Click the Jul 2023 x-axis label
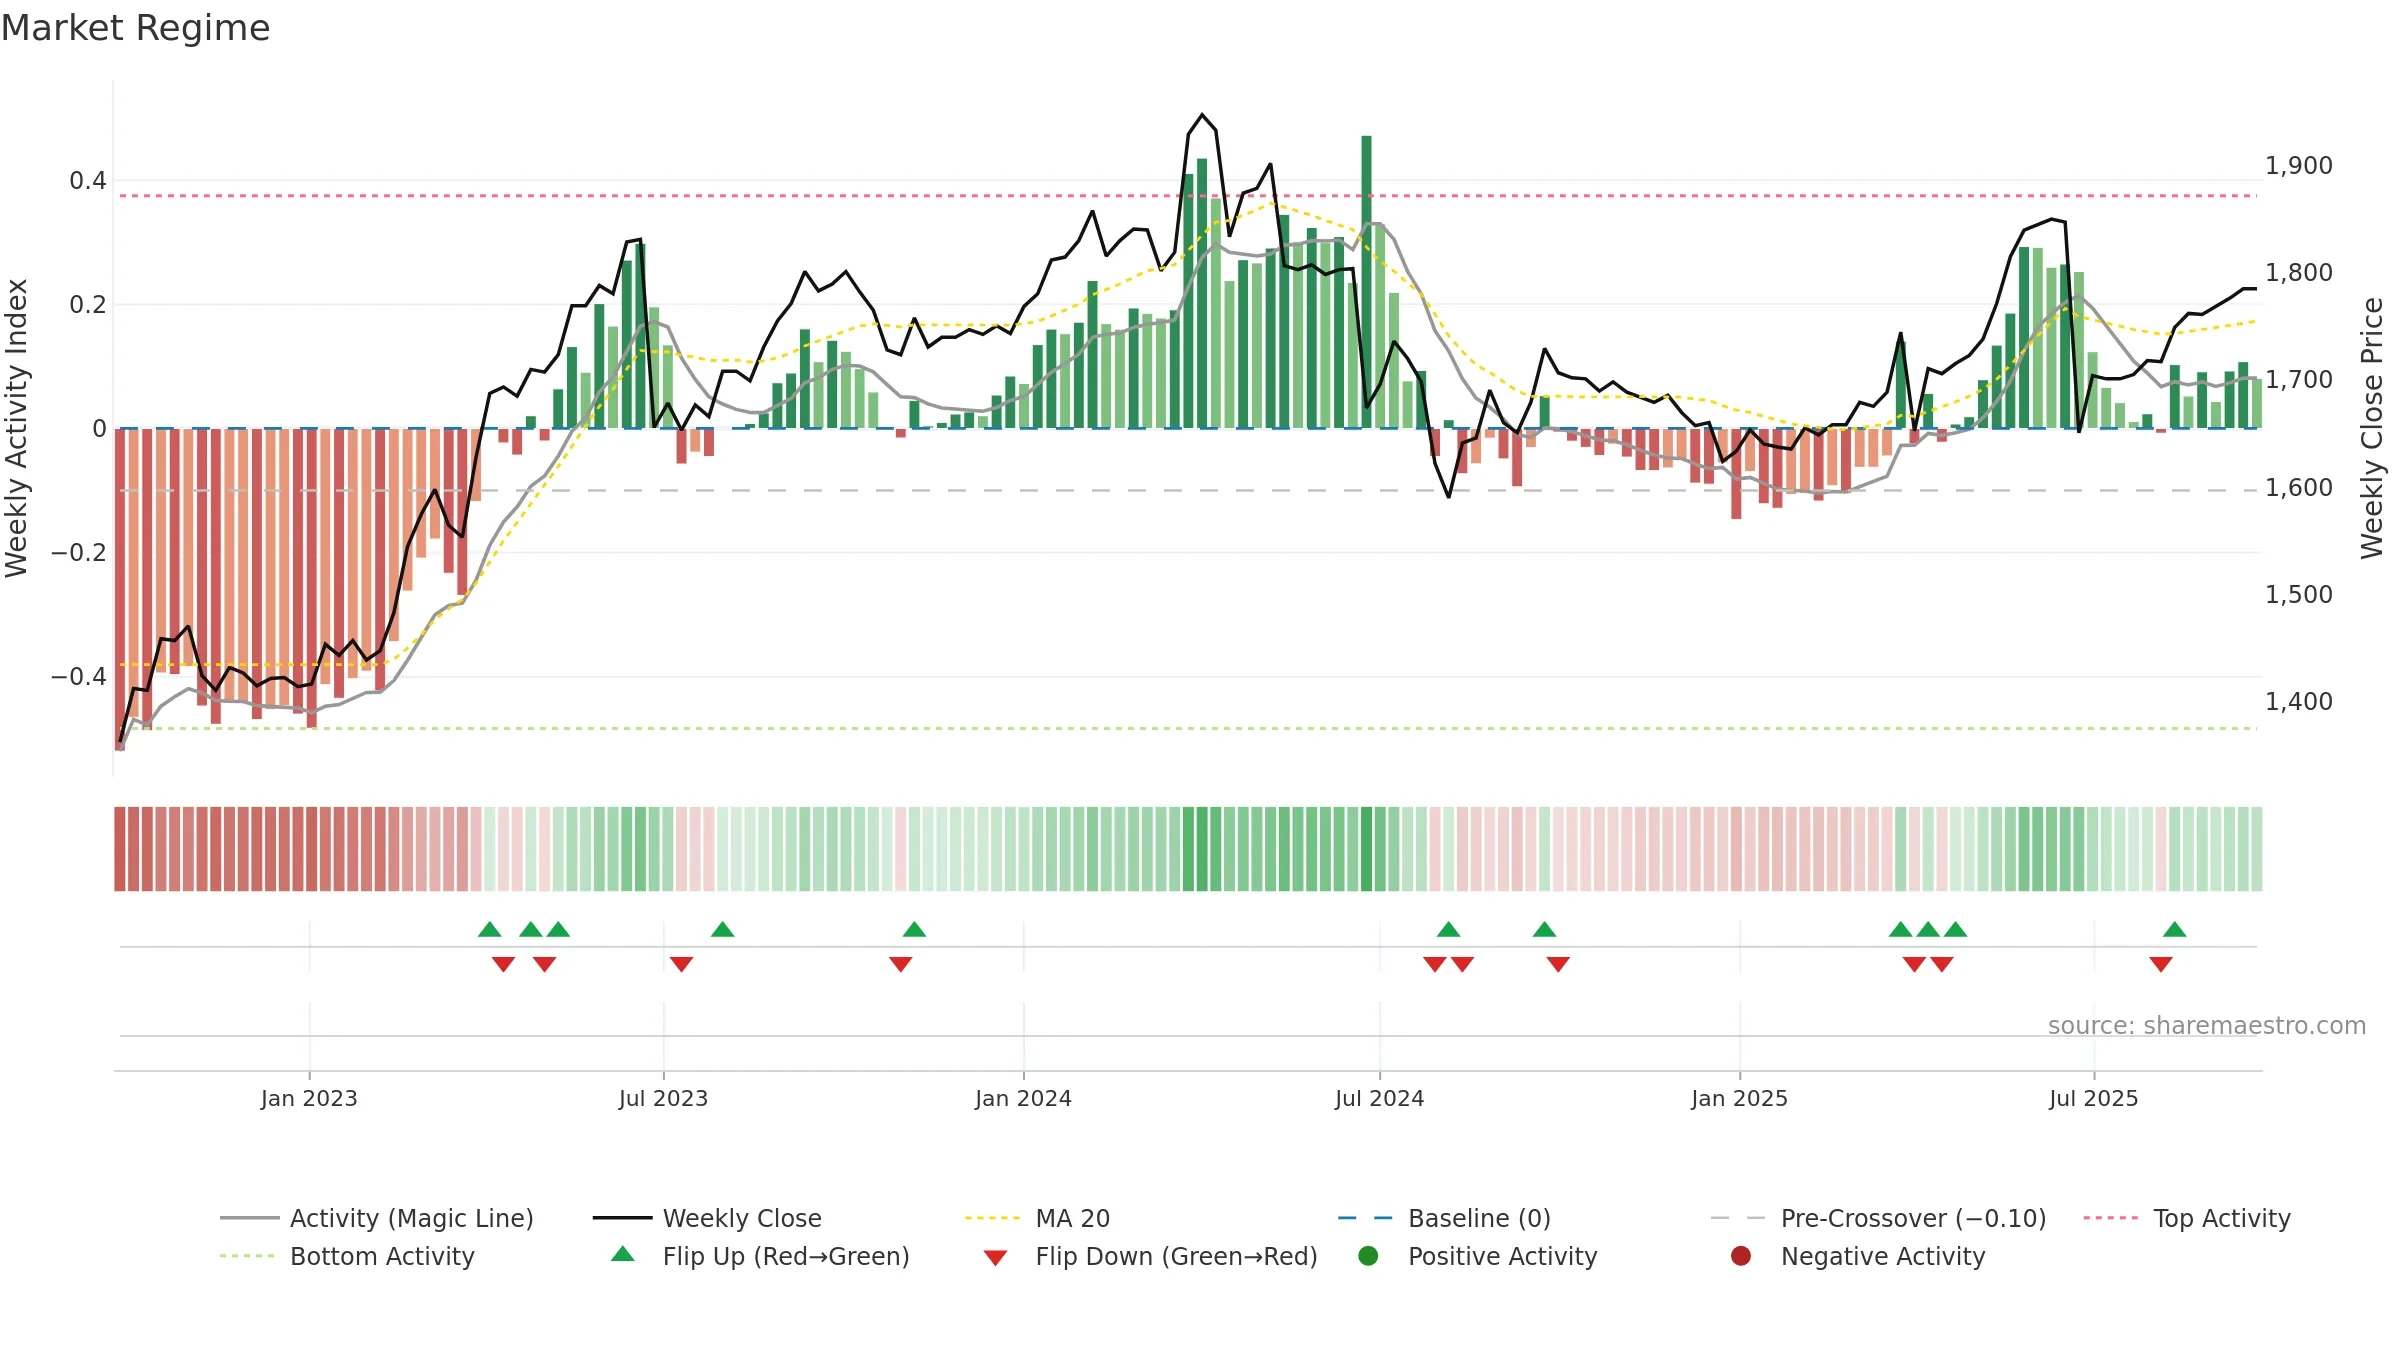 663,1098
